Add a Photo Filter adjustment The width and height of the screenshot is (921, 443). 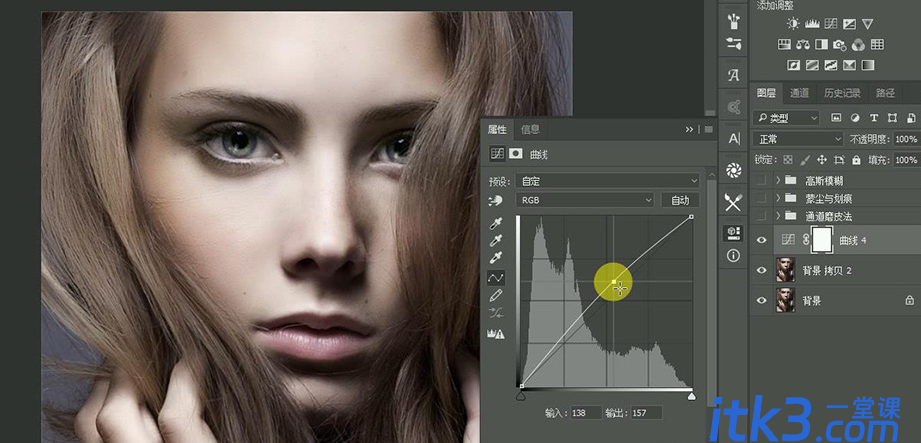(840, 44)
